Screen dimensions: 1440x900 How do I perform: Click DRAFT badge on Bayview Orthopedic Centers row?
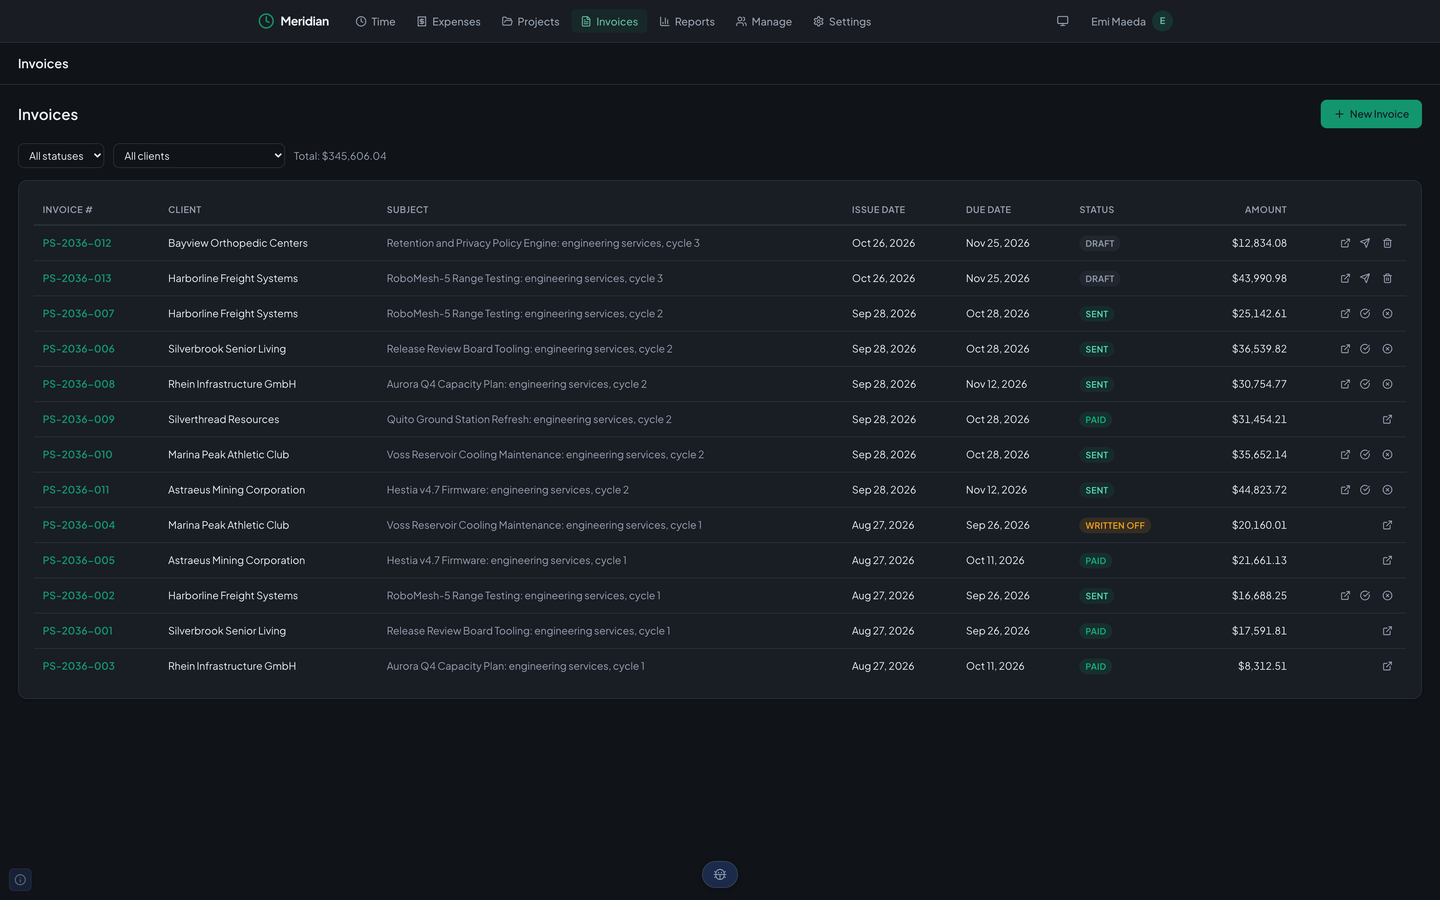[1100, 244]
